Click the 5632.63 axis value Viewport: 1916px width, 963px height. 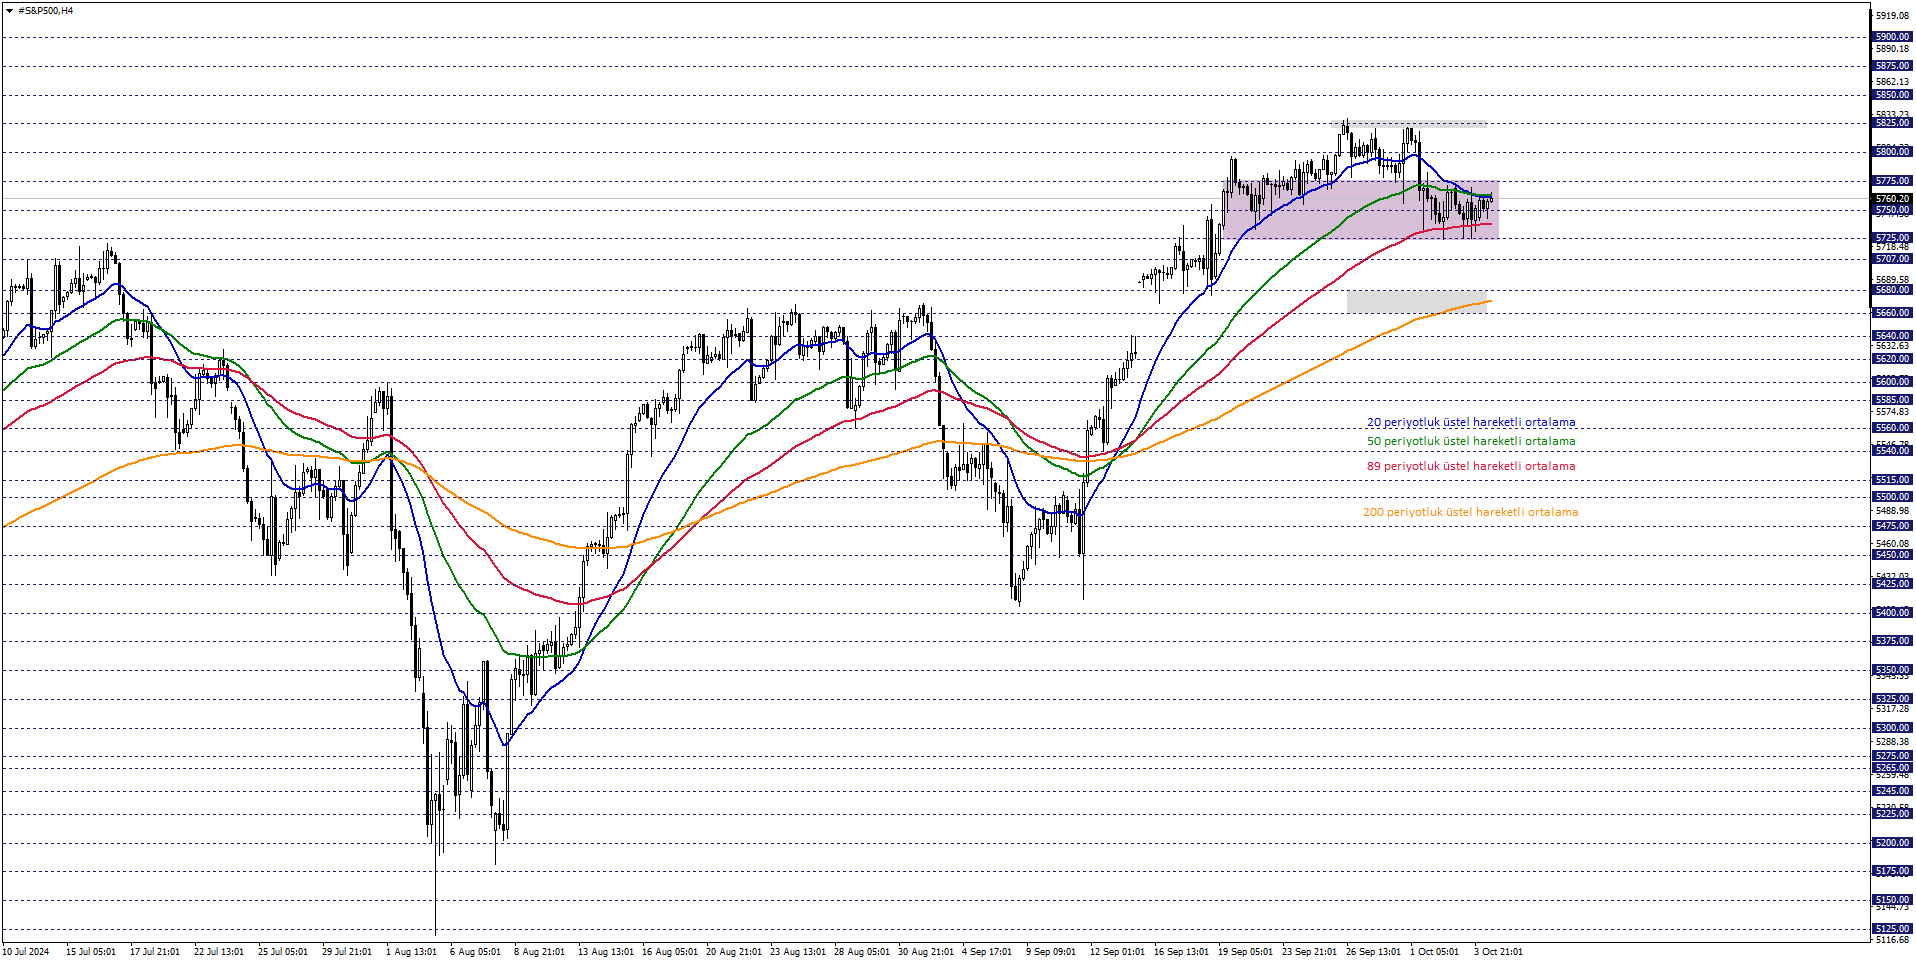click(1893, 346)
